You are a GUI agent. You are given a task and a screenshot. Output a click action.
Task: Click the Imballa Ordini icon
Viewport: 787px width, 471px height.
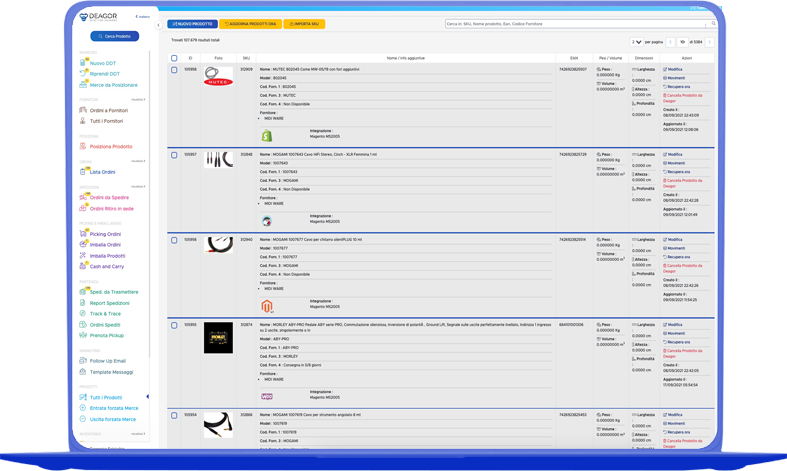pos(83,244)
